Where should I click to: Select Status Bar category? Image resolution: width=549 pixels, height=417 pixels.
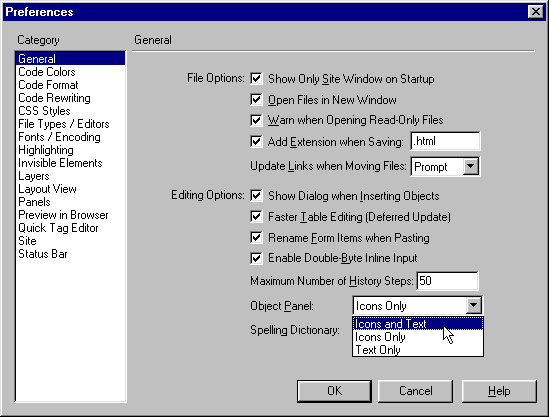pos(43,253)
